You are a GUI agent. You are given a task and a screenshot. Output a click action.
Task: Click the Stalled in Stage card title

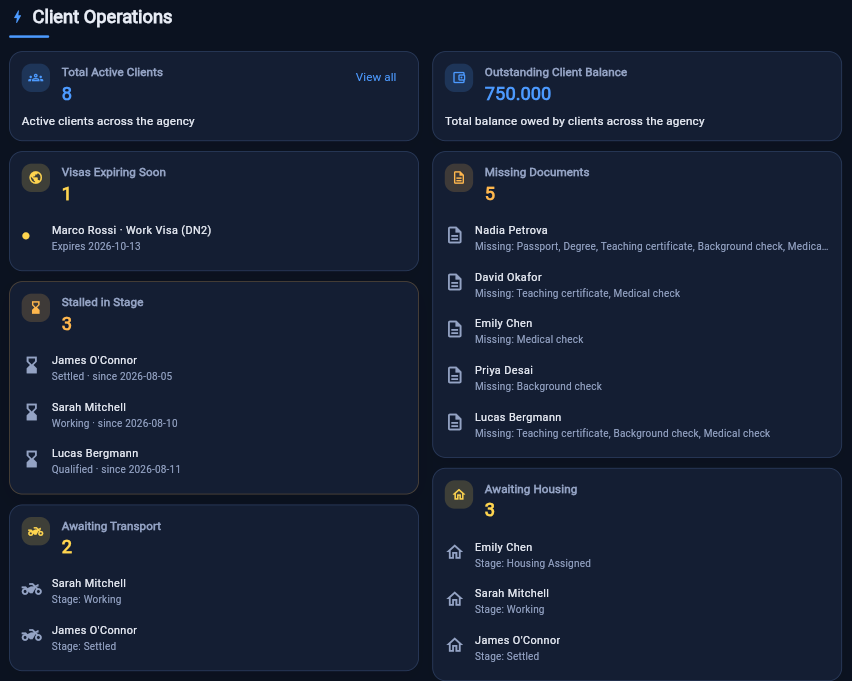click(102, 302)
